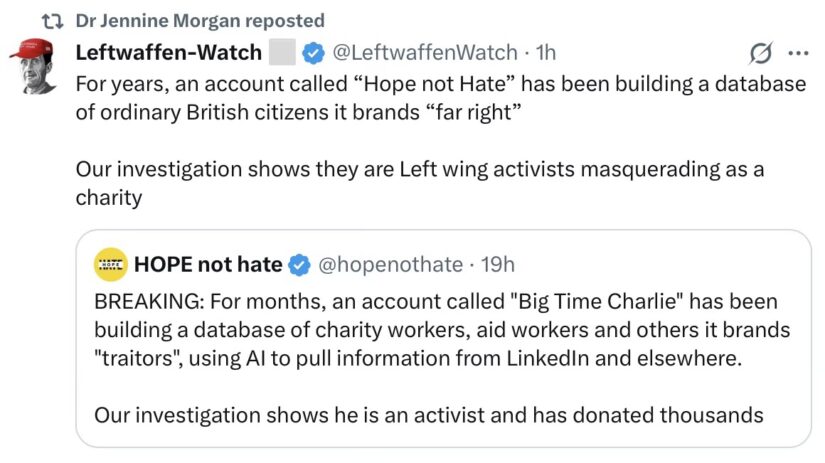825x463 pixels.
Task: Click the paragraph mentioning "Hope not Hate" database
Action: click(x=441, y=98)
